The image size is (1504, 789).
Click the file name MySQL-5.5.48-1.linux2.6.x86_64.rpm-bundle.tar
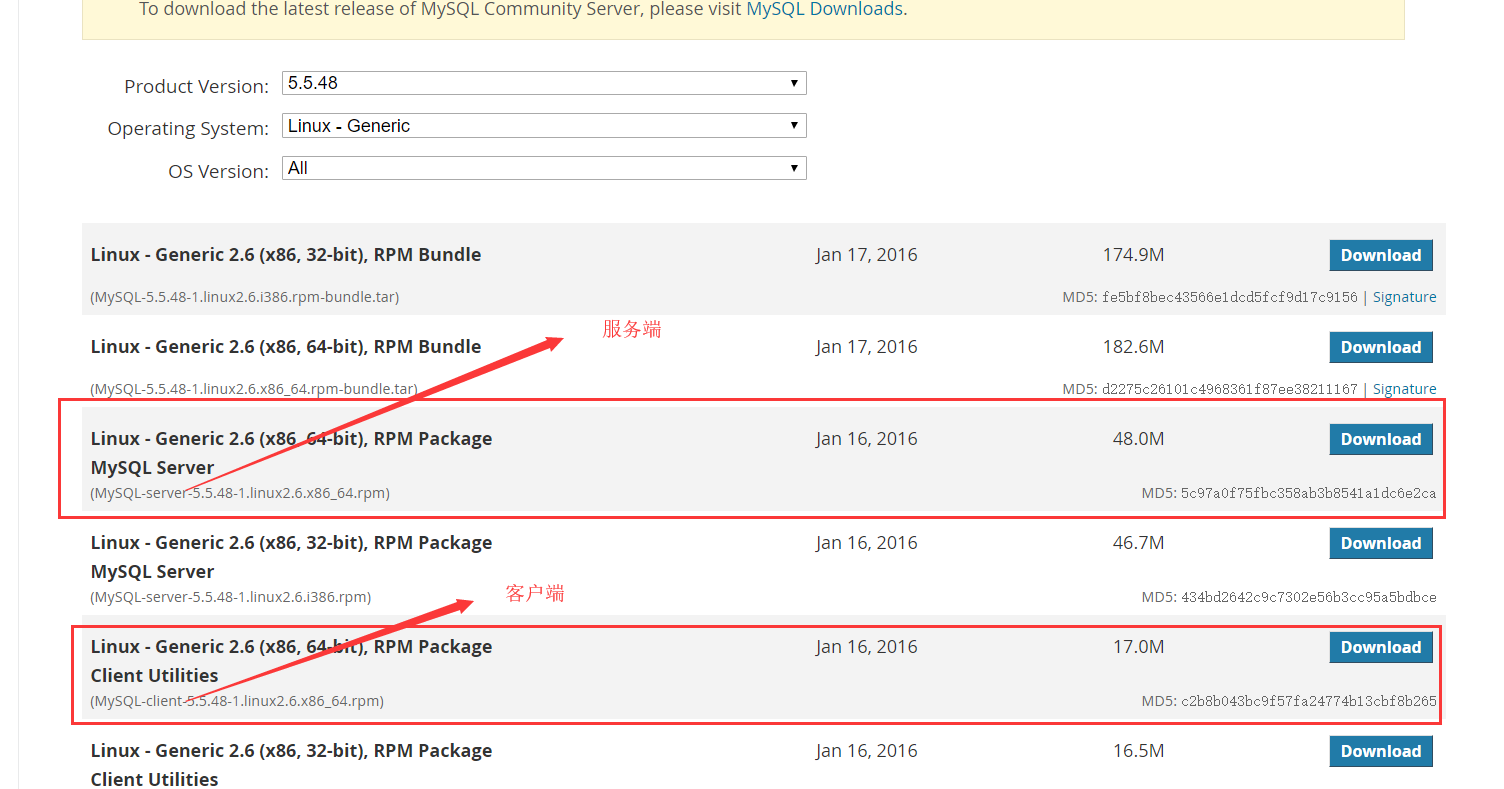tap(254, 389)
